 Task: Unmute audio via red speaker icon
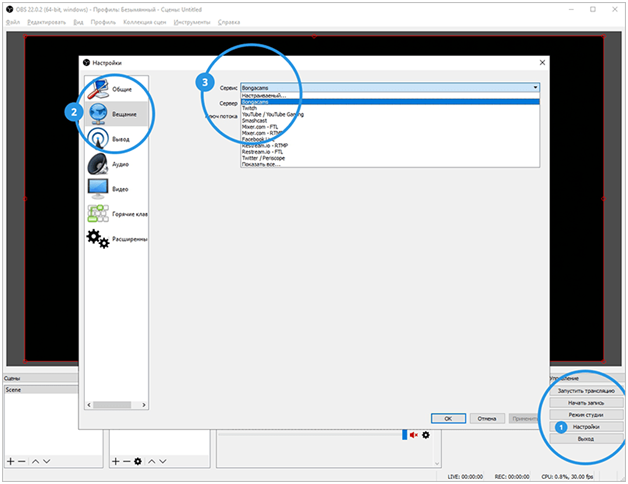click(x=414, y=435)
